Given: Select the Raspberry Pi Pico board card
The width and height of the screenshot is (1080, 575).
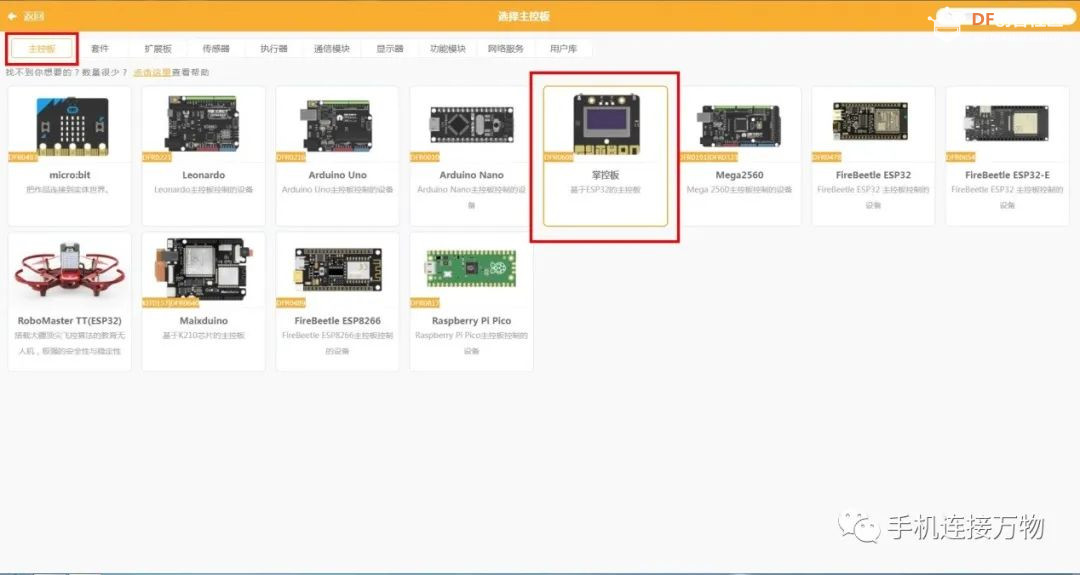Looking at the screenshot, I should click(x=471, y=302).
